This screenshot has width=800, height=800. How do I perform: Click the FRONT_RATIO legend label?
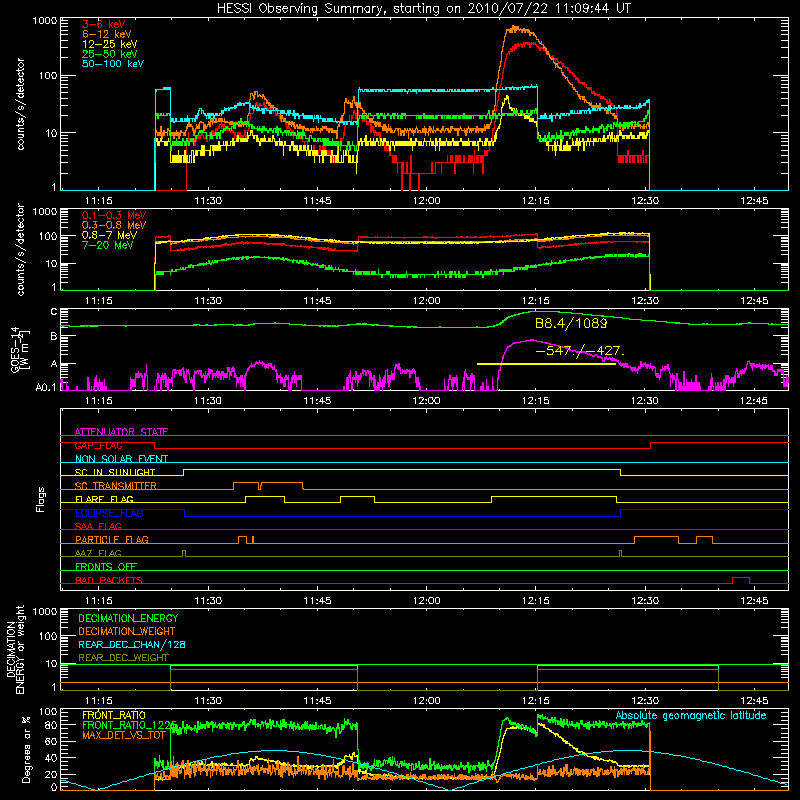point(114,715)
